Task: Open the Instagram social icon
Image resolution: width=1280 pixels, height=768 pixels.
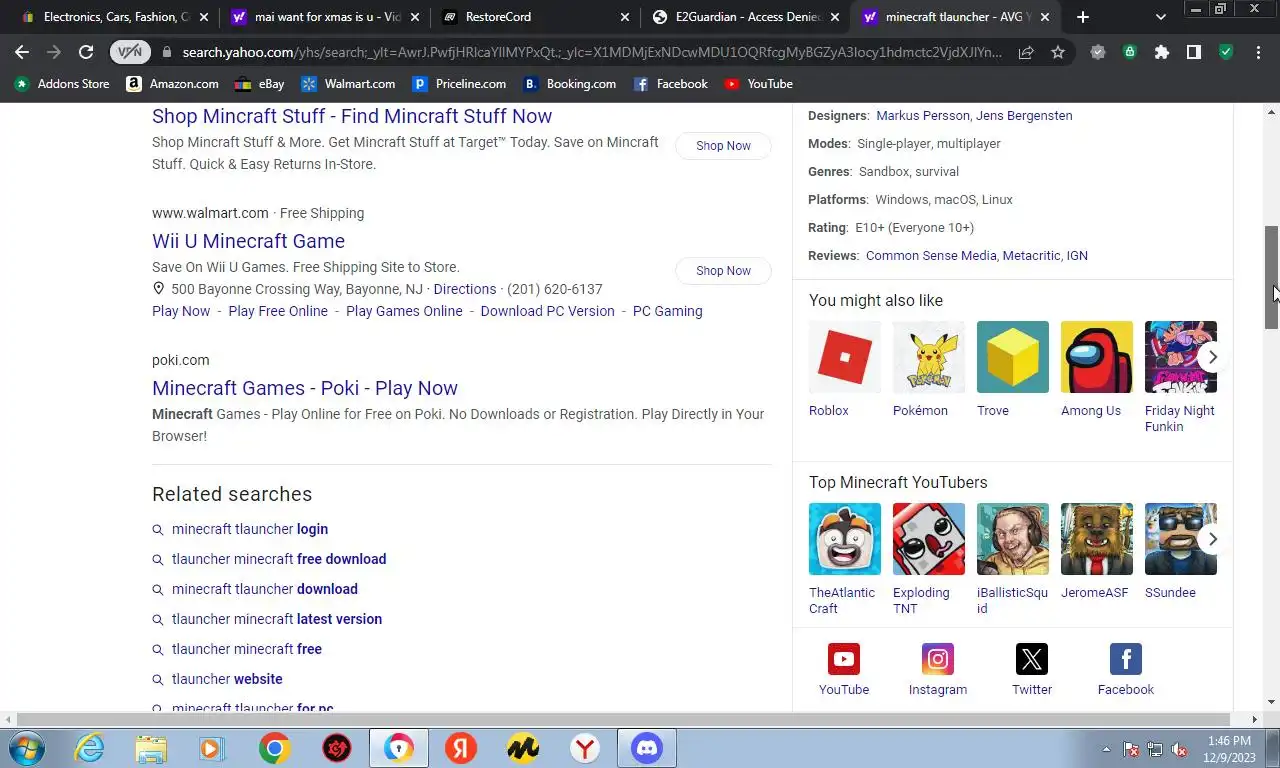Action: 938,659
